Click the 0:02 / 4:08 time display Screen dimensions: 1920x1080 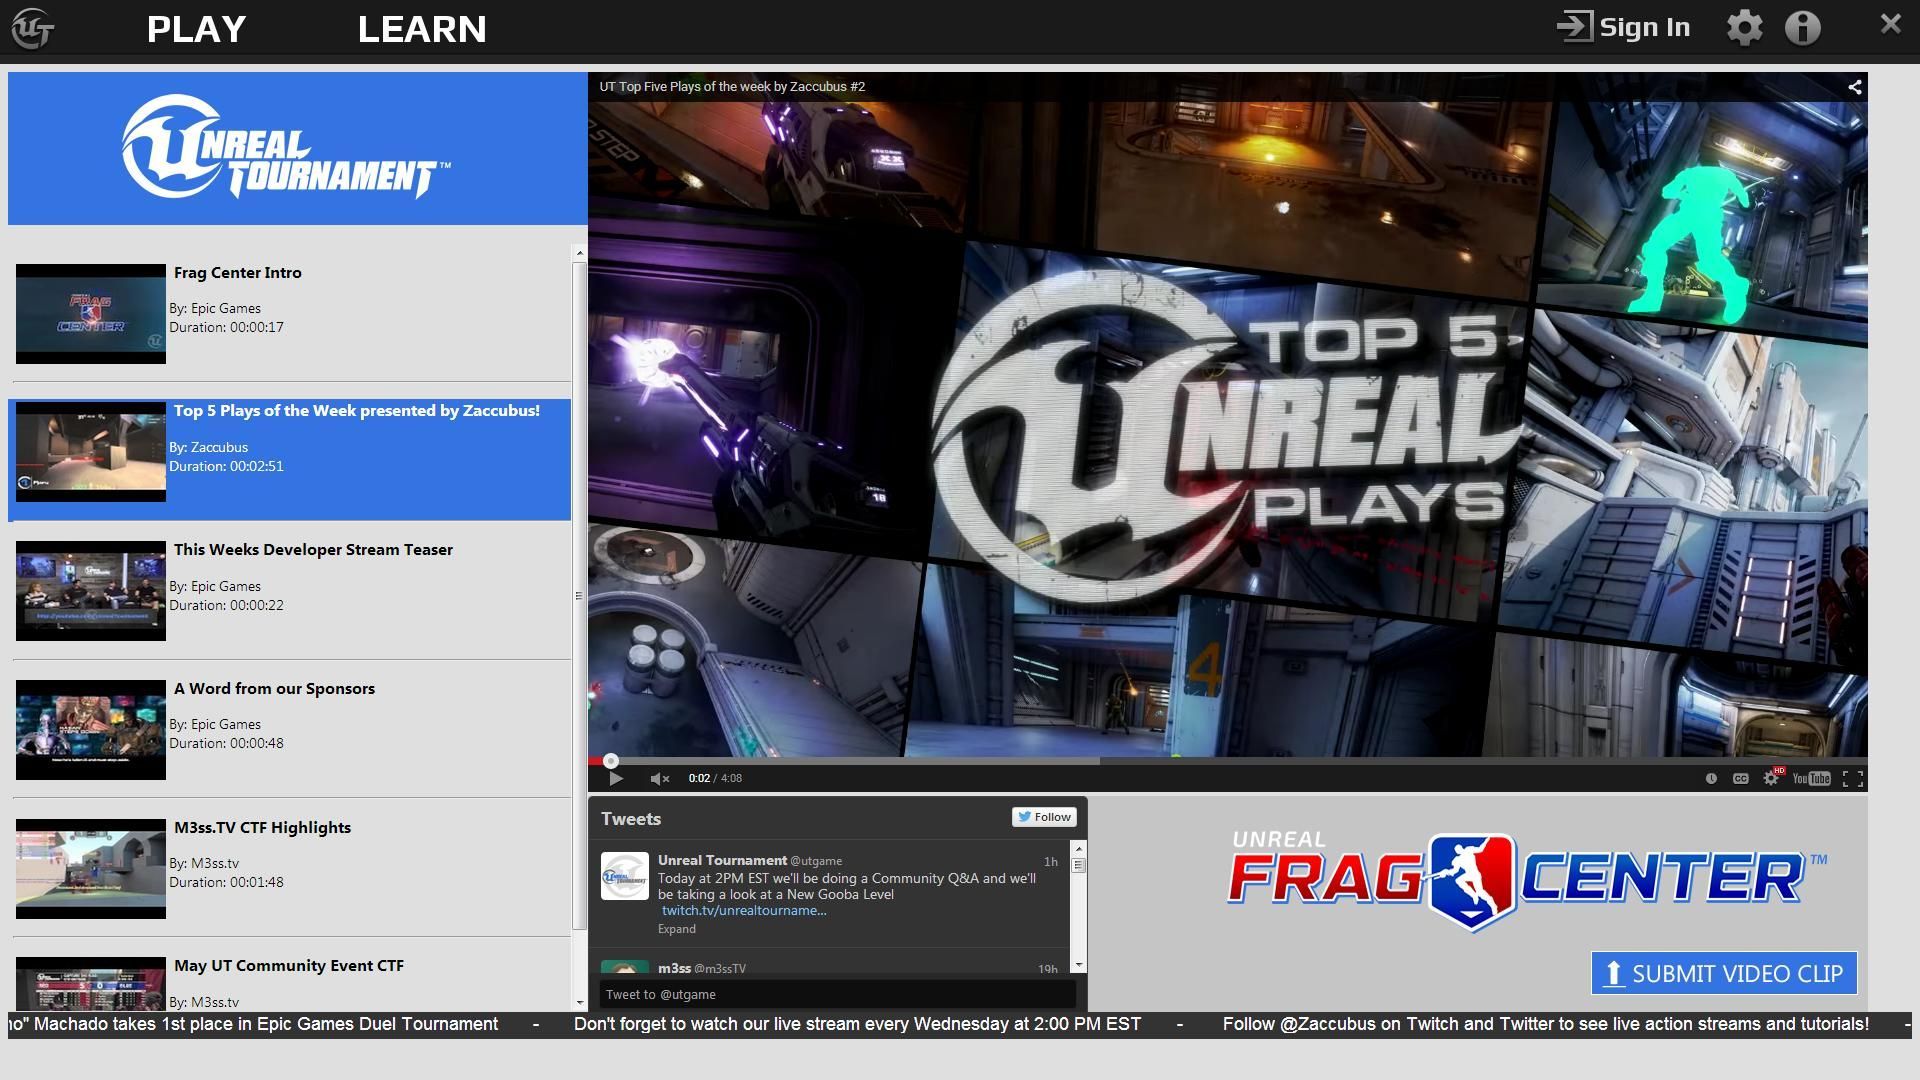(x=715, y=778)
